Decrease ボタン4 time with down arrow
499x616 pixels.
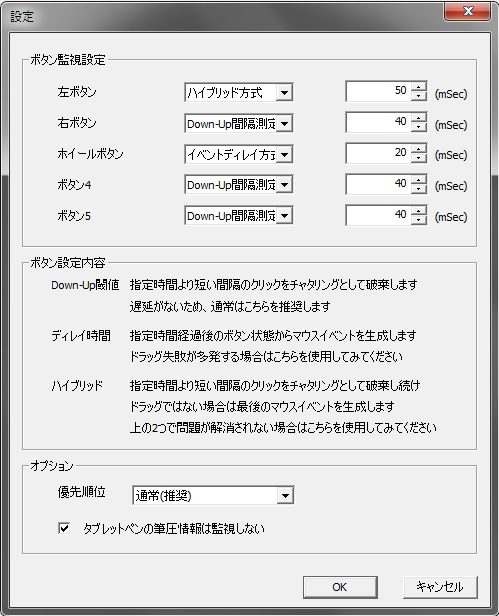419,189
